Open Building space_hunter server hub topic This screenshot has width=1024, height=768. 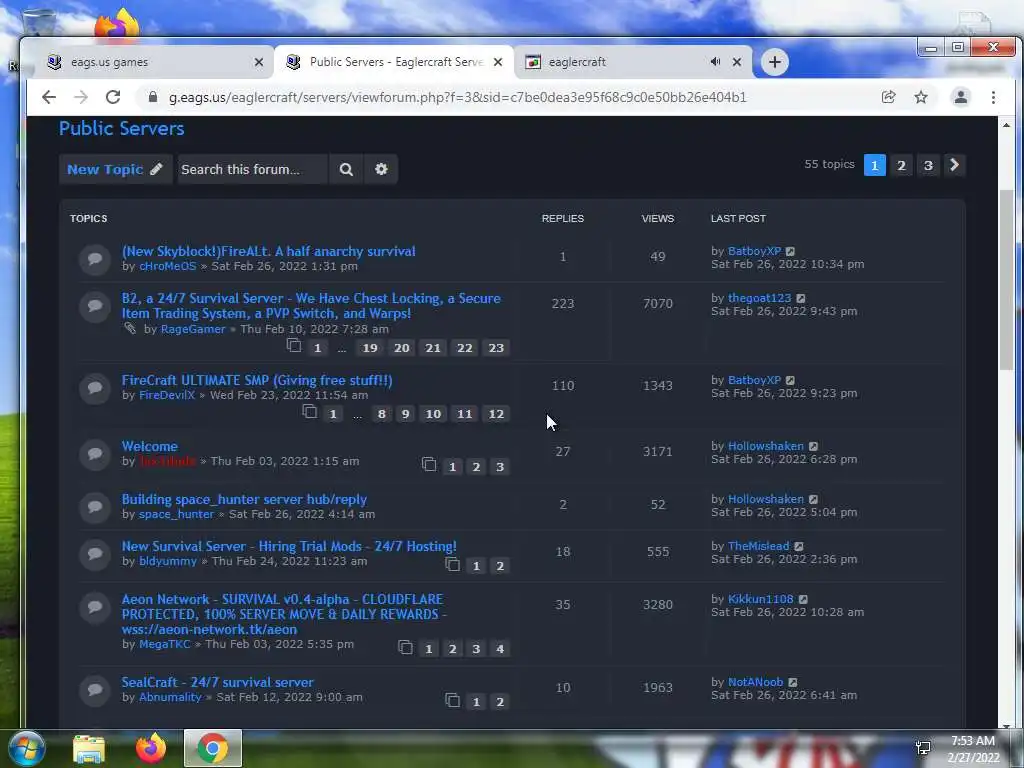tap(244, 500)
